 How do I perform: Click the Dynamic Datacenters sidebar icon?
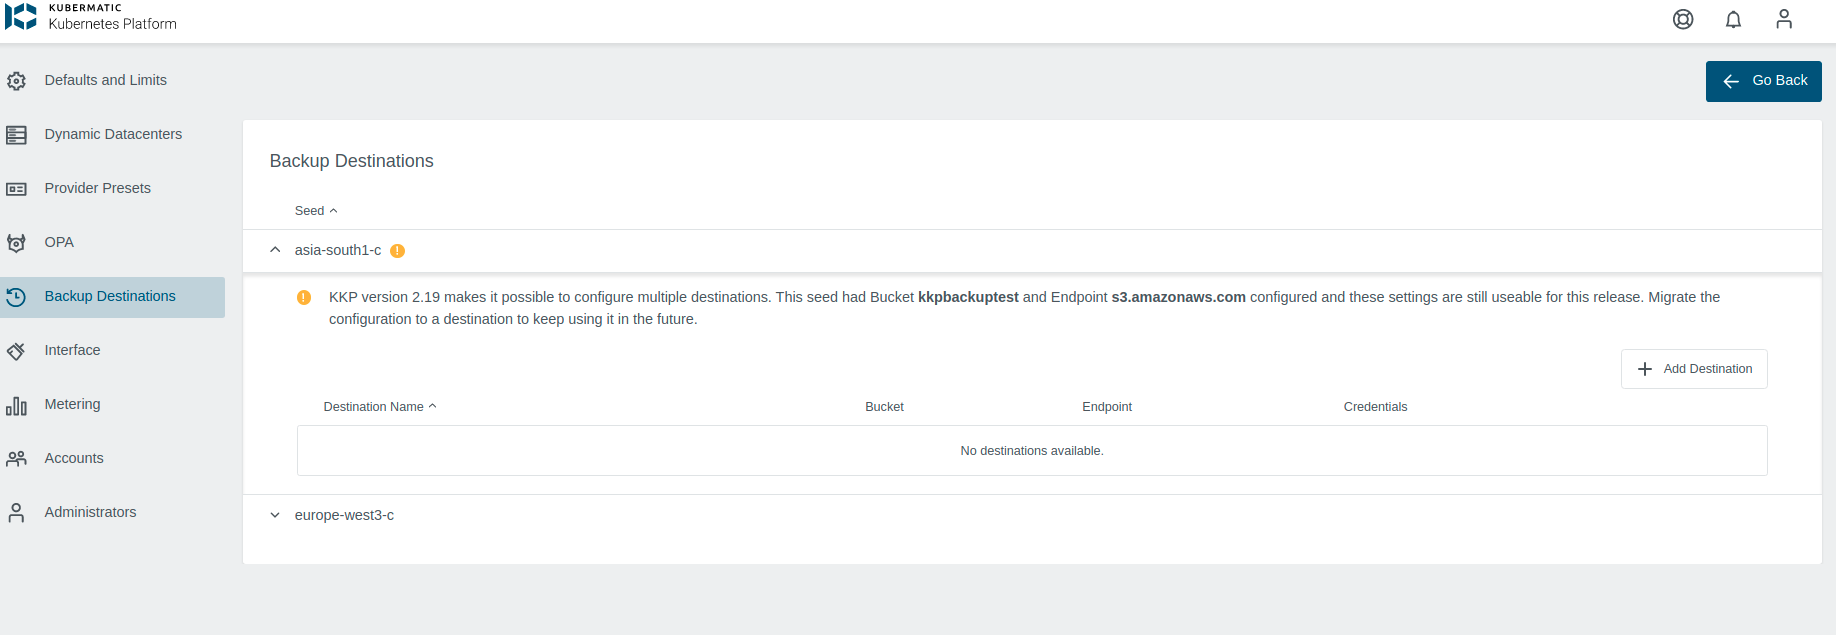tap(17, 135)
